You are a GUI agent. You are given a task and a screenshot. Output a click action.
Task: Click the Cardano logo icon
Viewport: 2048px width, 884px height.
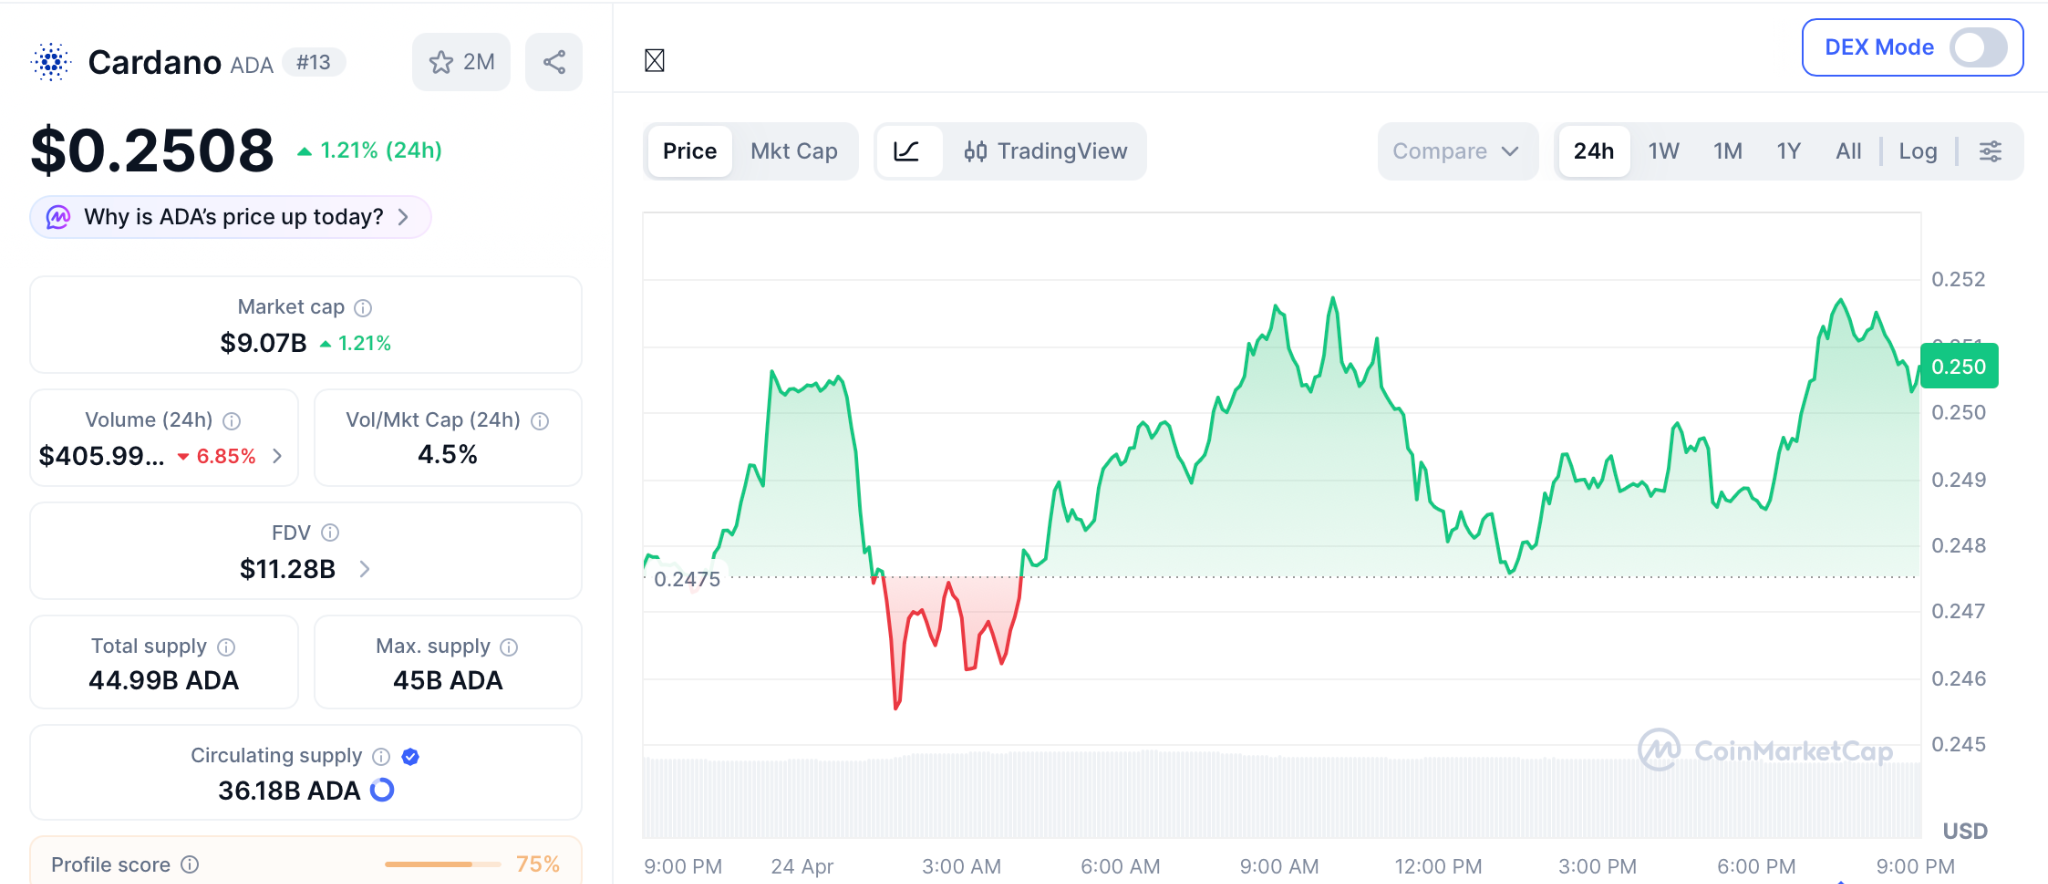pyautogui.click(x=51, y=62)
